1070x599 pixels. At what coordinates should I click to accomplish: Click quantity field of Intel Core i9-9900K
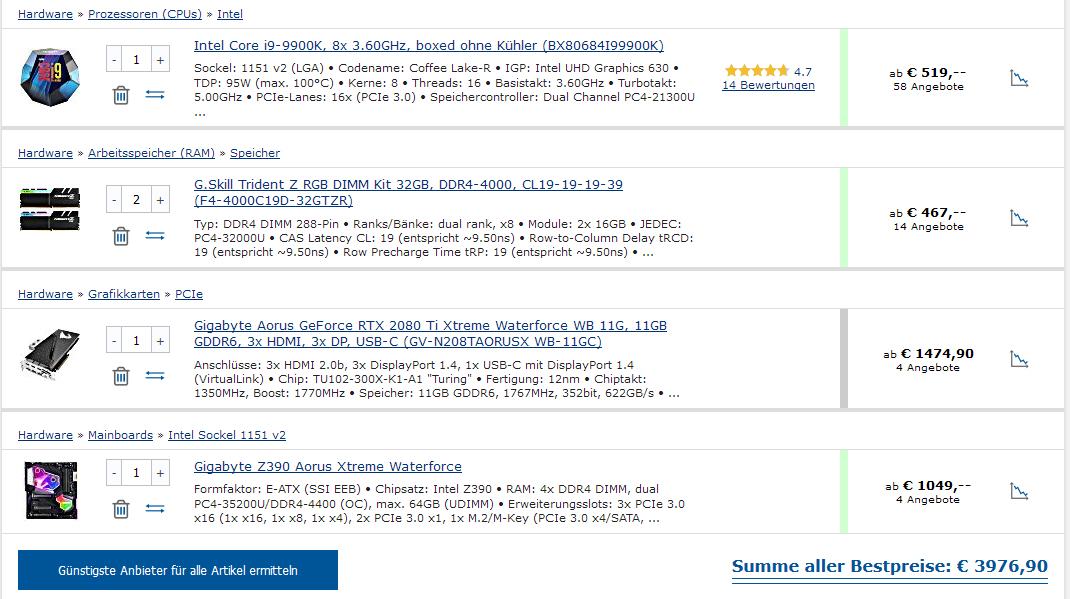pyautogui.click(x=136, y=60)
